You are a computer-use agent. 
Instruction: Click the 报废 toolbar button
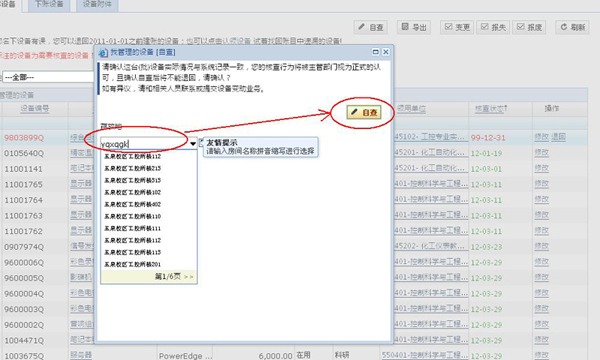point(529,27)
